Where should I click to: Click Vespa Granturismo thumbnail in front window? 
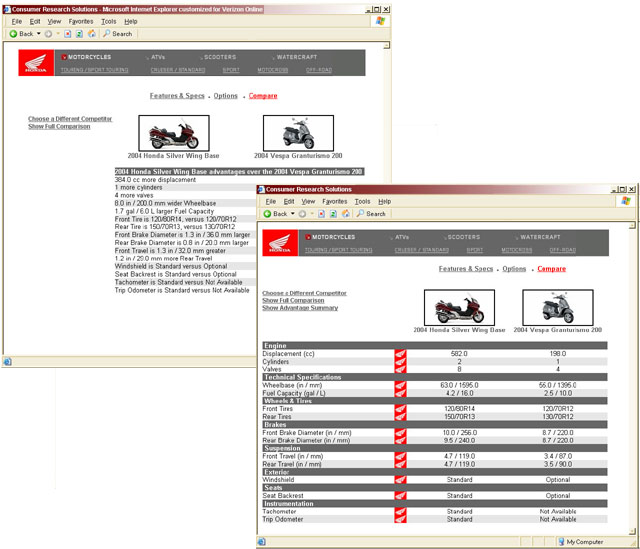click(558, 308)
